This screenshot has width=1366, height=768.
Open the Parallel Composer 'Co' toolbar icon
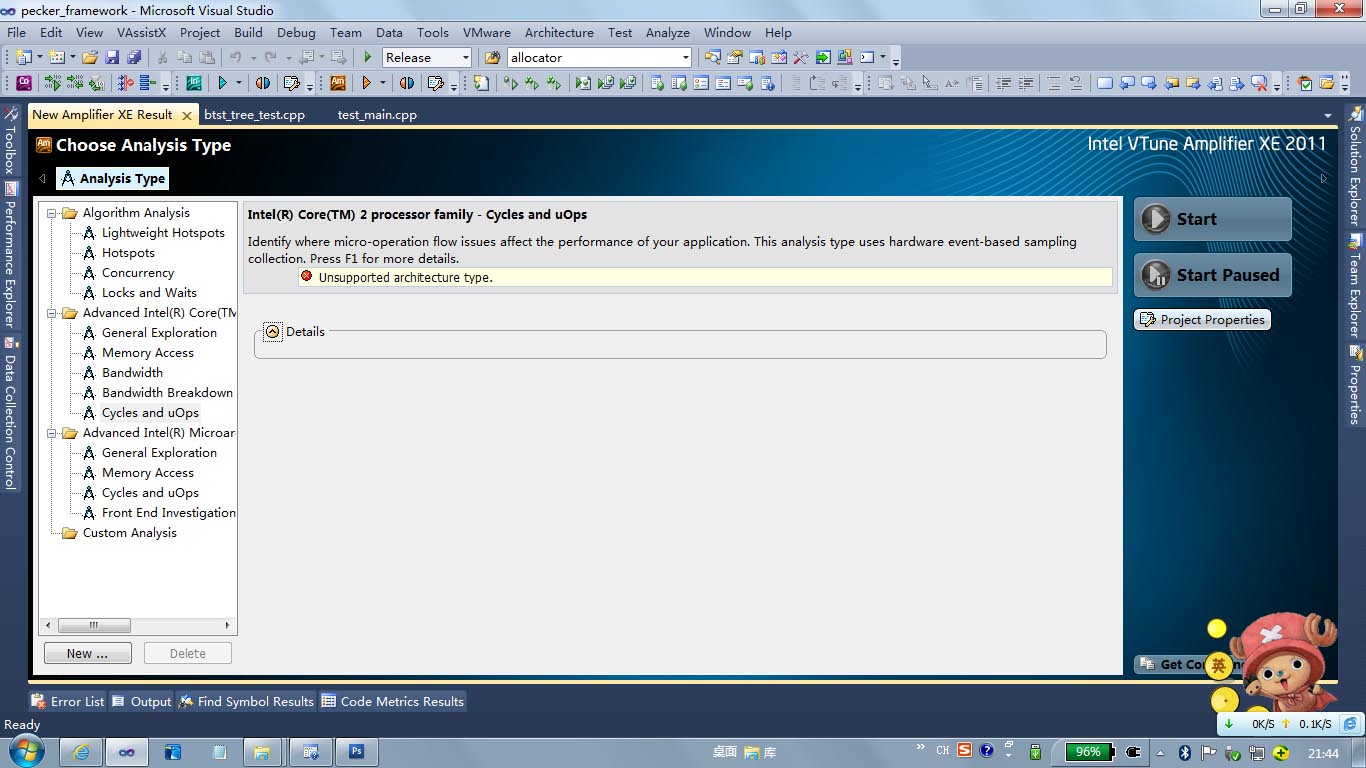coord(23,83)
